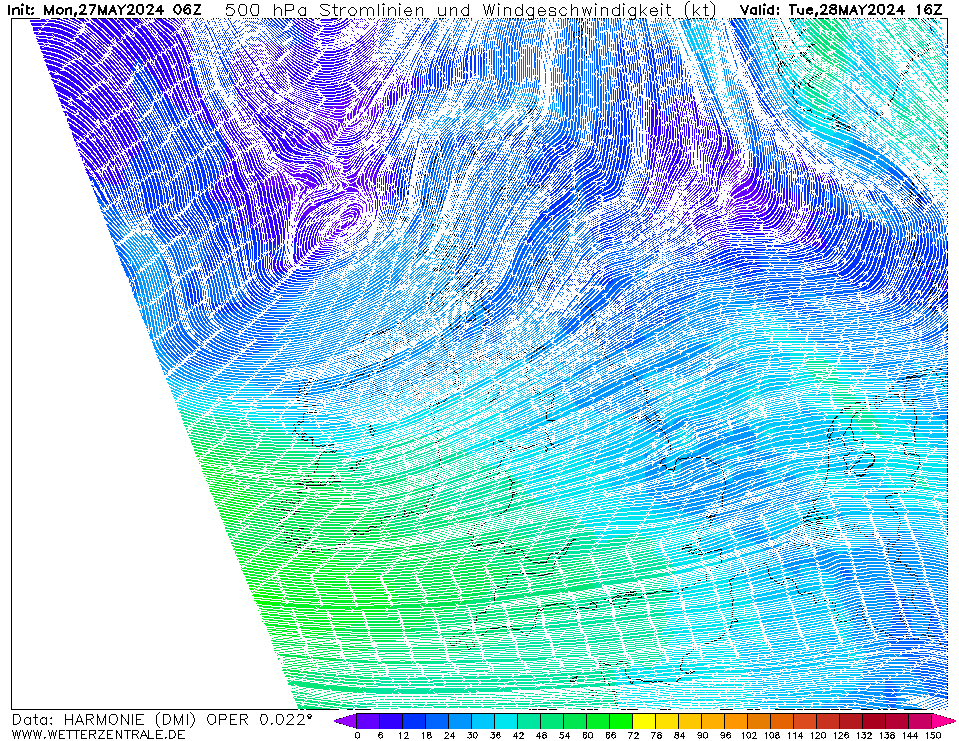Click the dark red legend swatch between 132 and 138

point(875,721)
